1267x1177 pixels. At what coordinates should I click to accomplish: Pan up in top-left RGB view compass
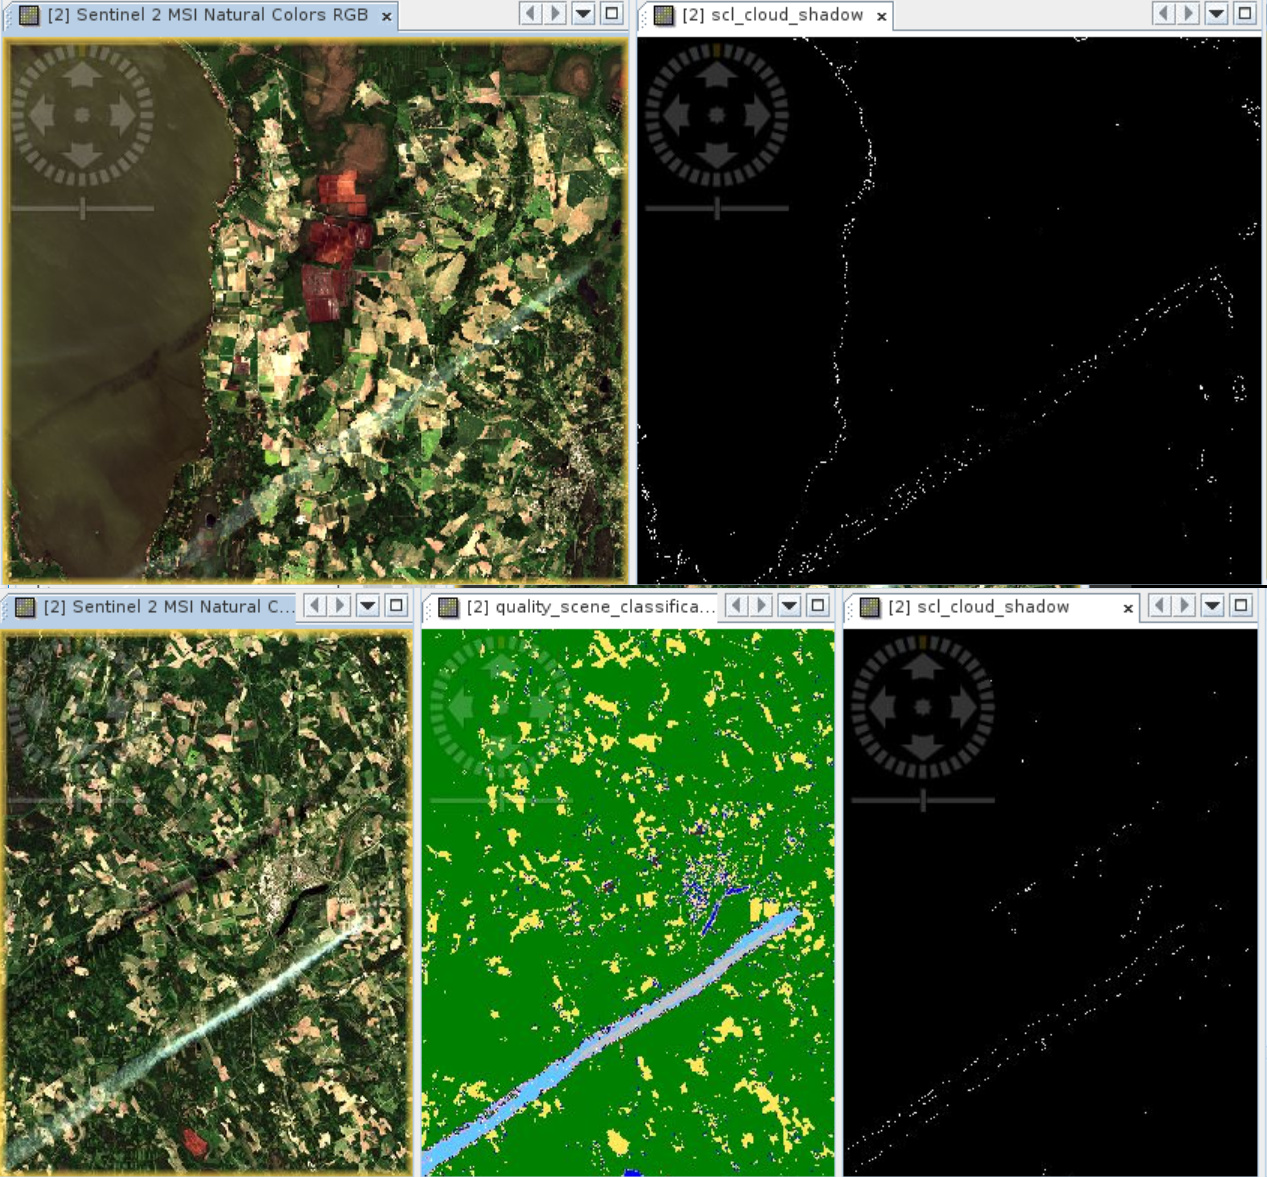click(x=82, y=74)
